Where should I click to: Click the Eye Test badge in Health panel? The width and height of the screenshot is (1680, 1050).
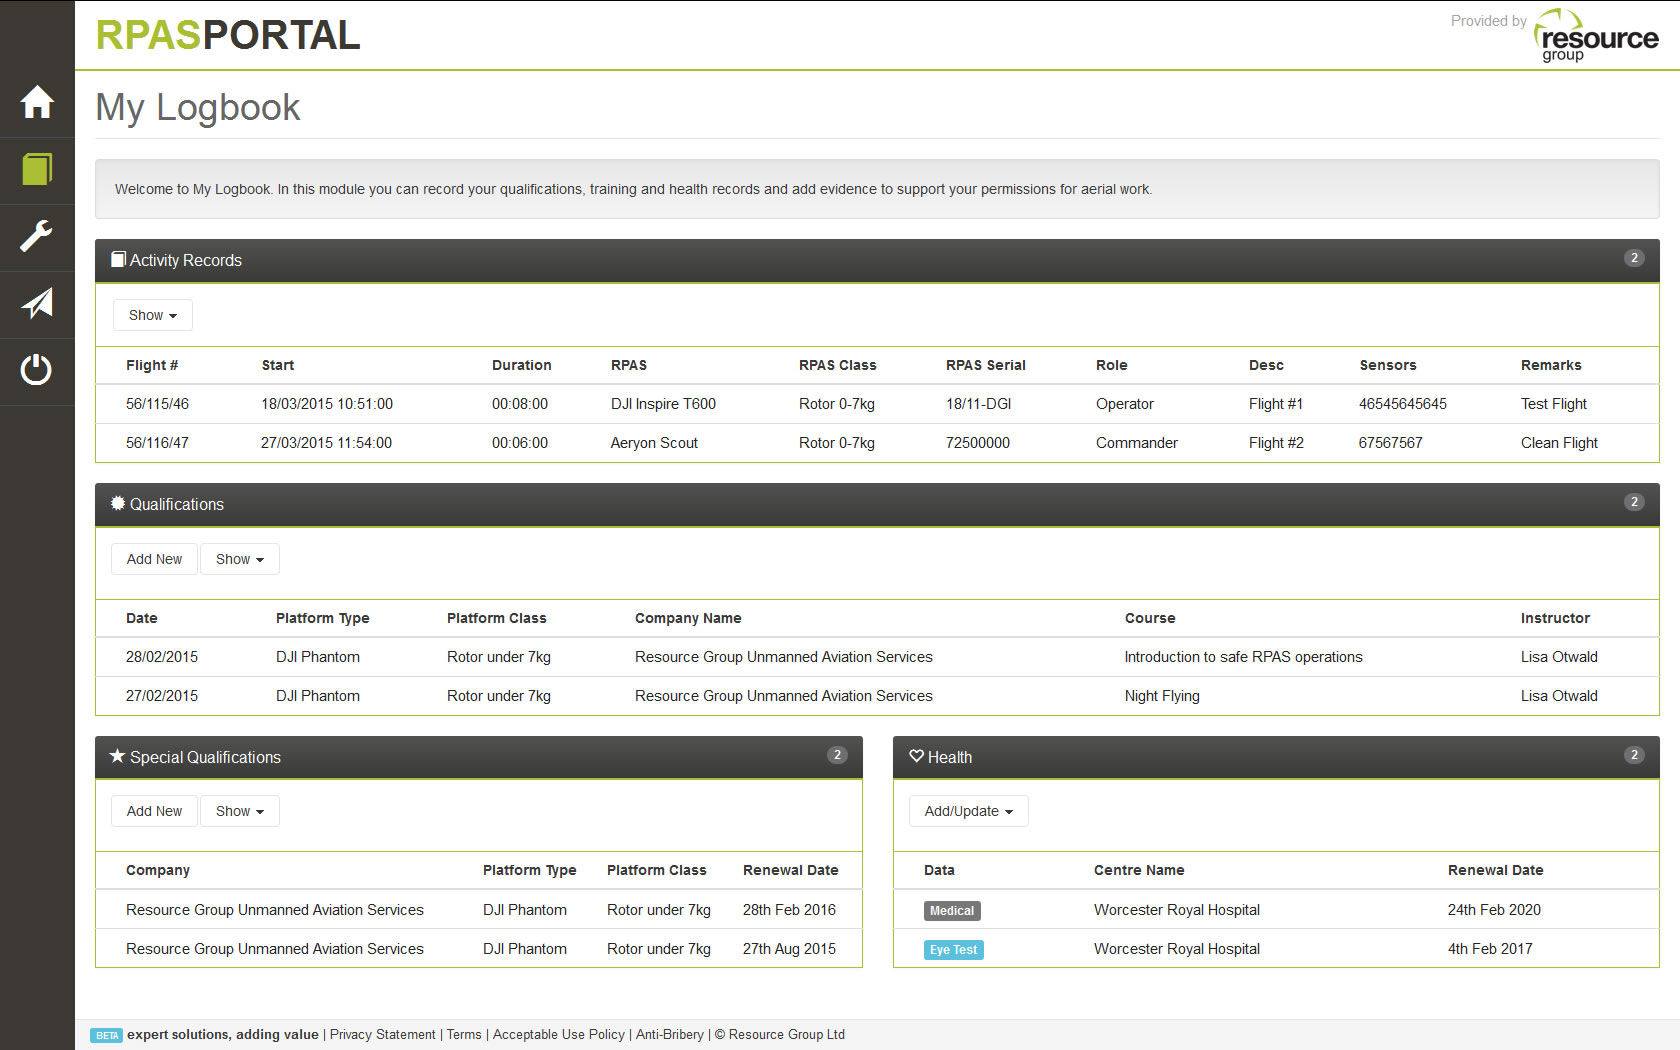coord(953,949)
